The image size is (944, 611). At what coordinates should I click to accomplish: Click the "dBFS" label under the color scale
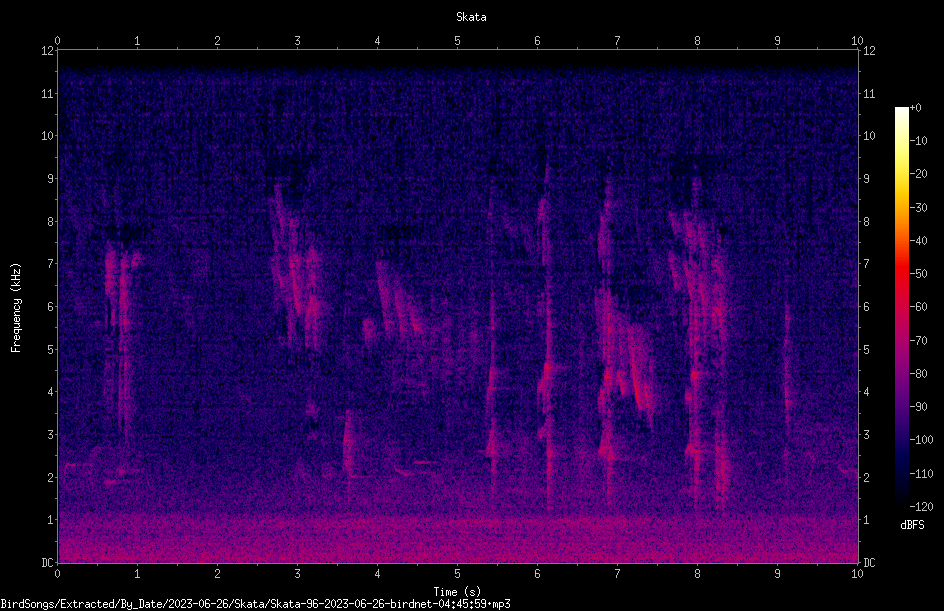(912, 525)
